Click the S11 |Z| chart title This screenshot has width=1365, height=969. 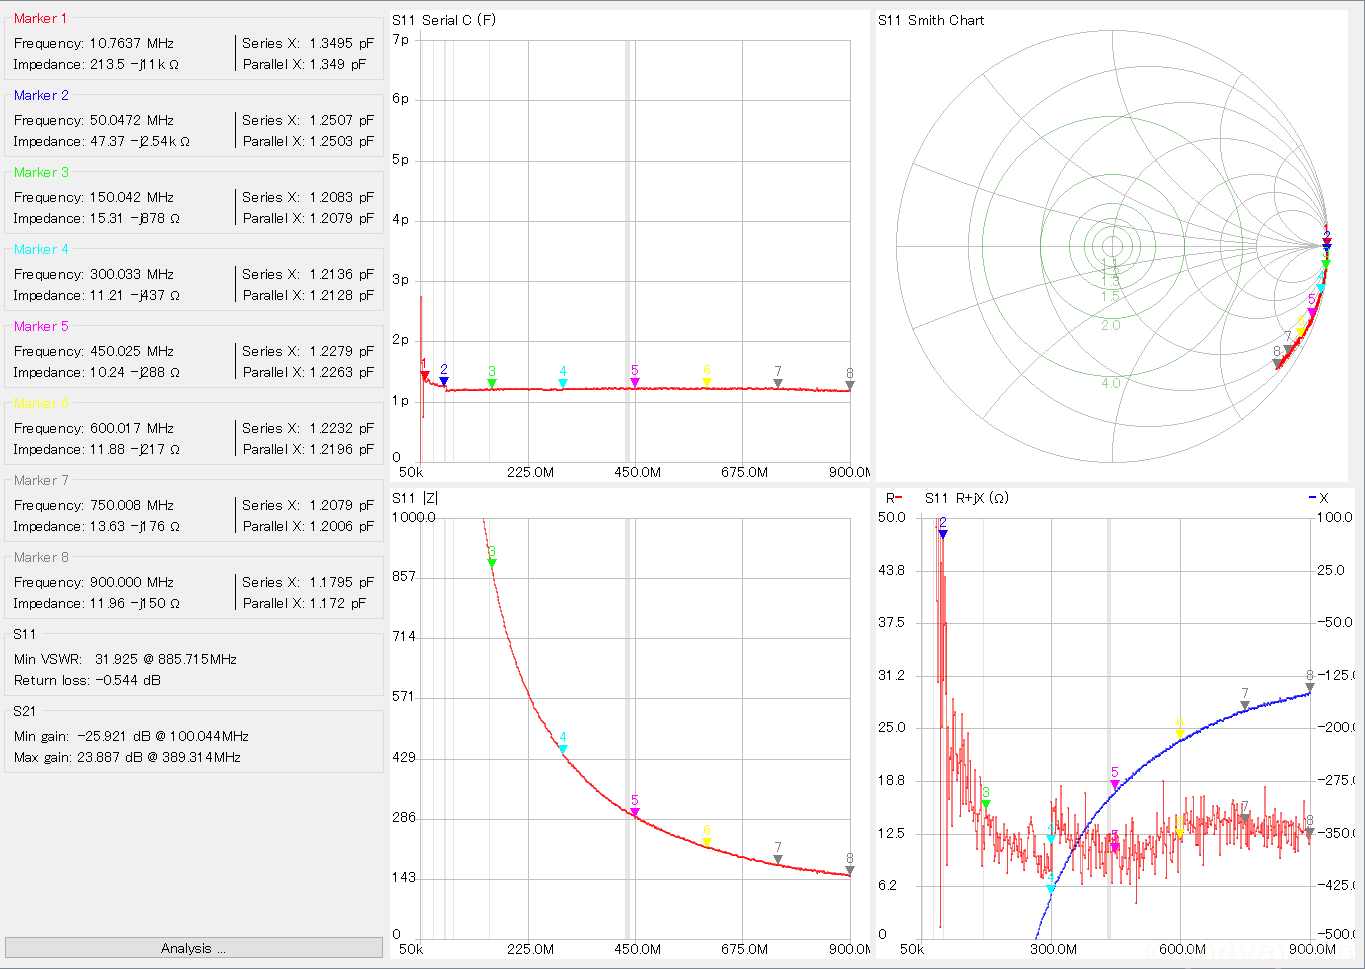point(414,497)
